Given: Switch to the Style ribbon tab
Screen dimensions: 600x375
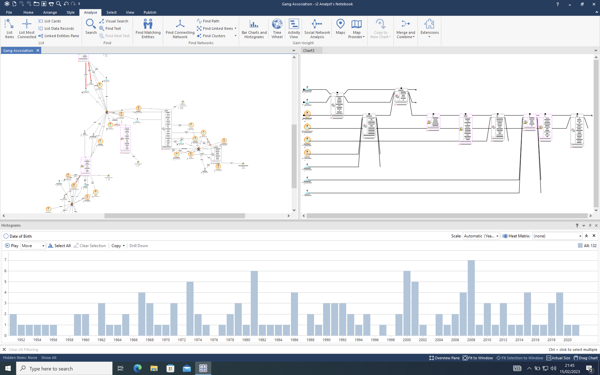Looking at the screenshot, I should (x=70, y=12).
